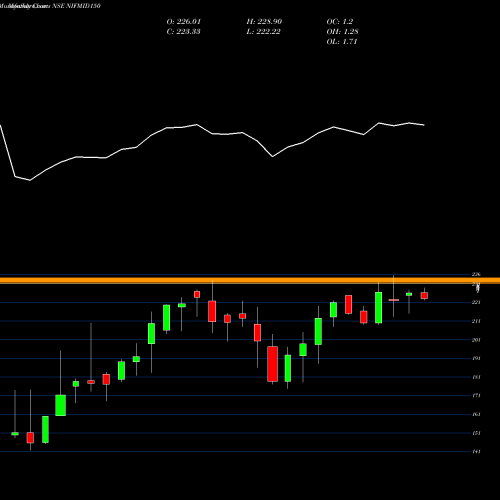Select the OH: 1.28 reading
The width and height of the screenshot is (500, 500).
342,32
